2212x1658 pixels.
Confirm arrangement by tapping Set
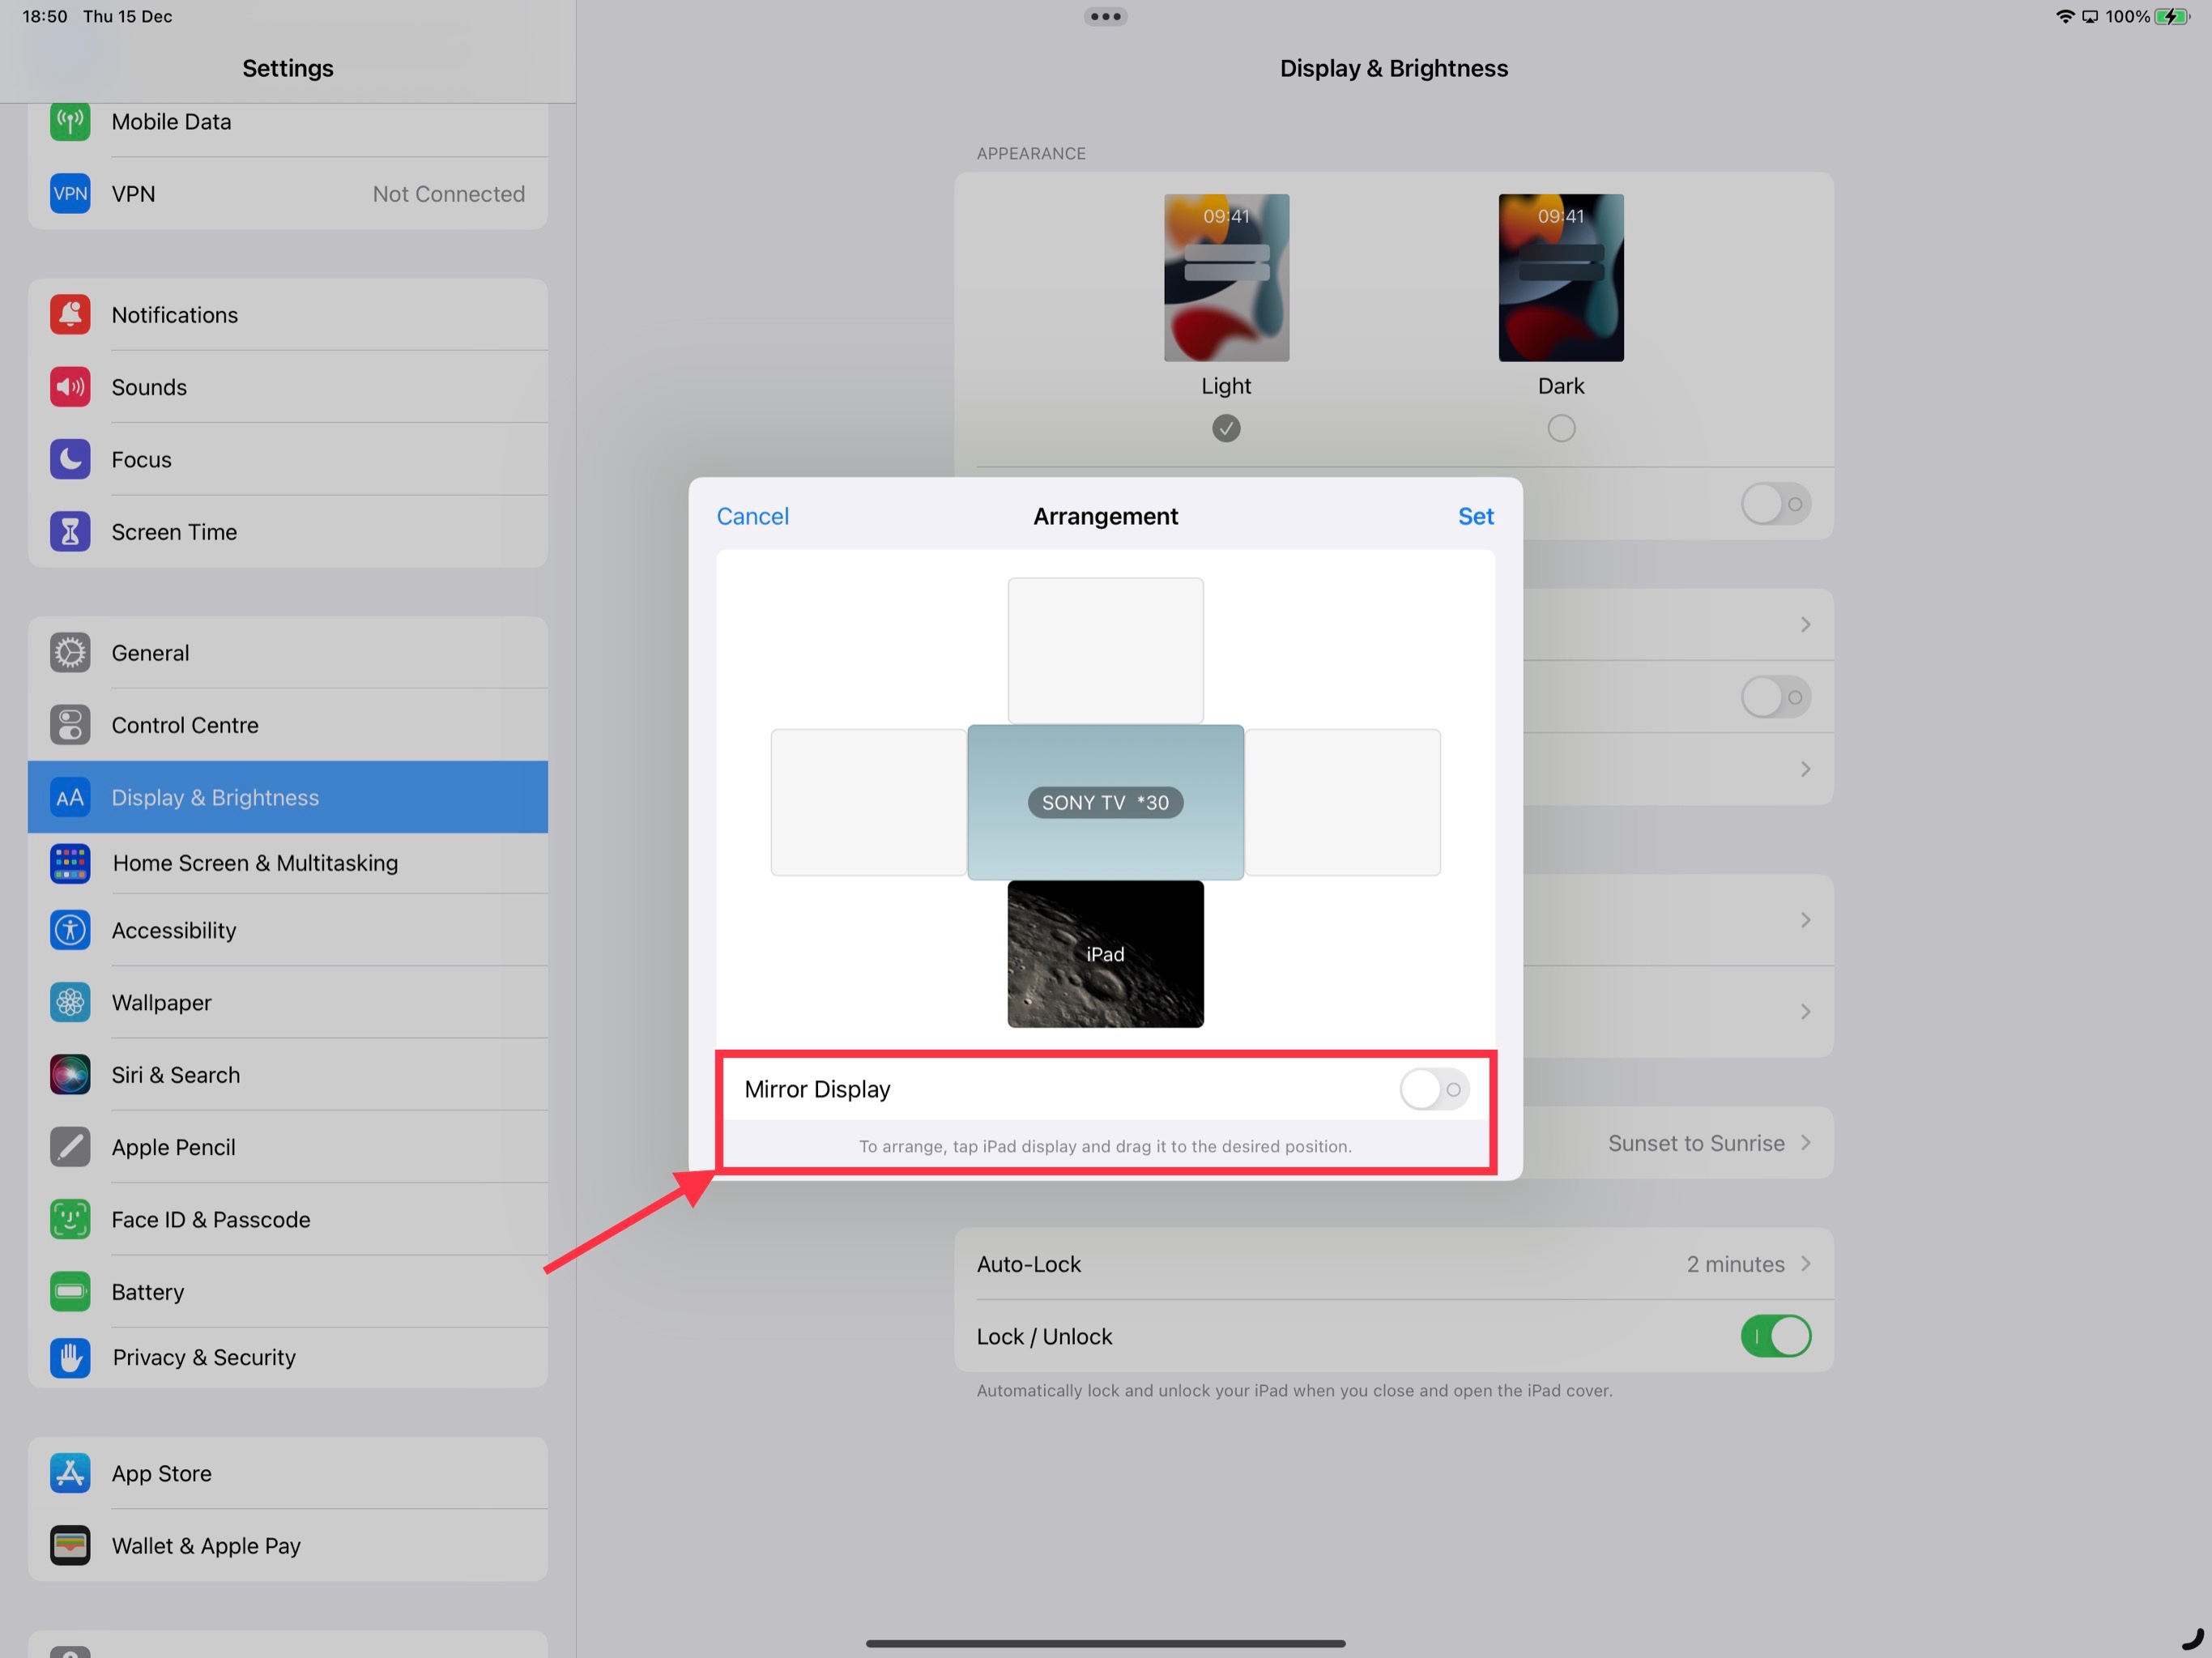coord(1476,516)
